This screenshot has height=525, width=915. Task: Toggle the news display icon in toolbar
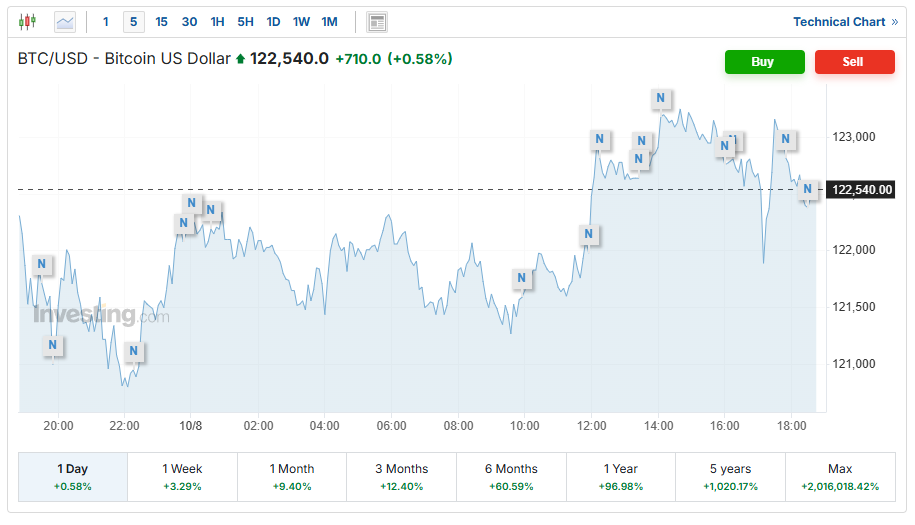[377, 22]
